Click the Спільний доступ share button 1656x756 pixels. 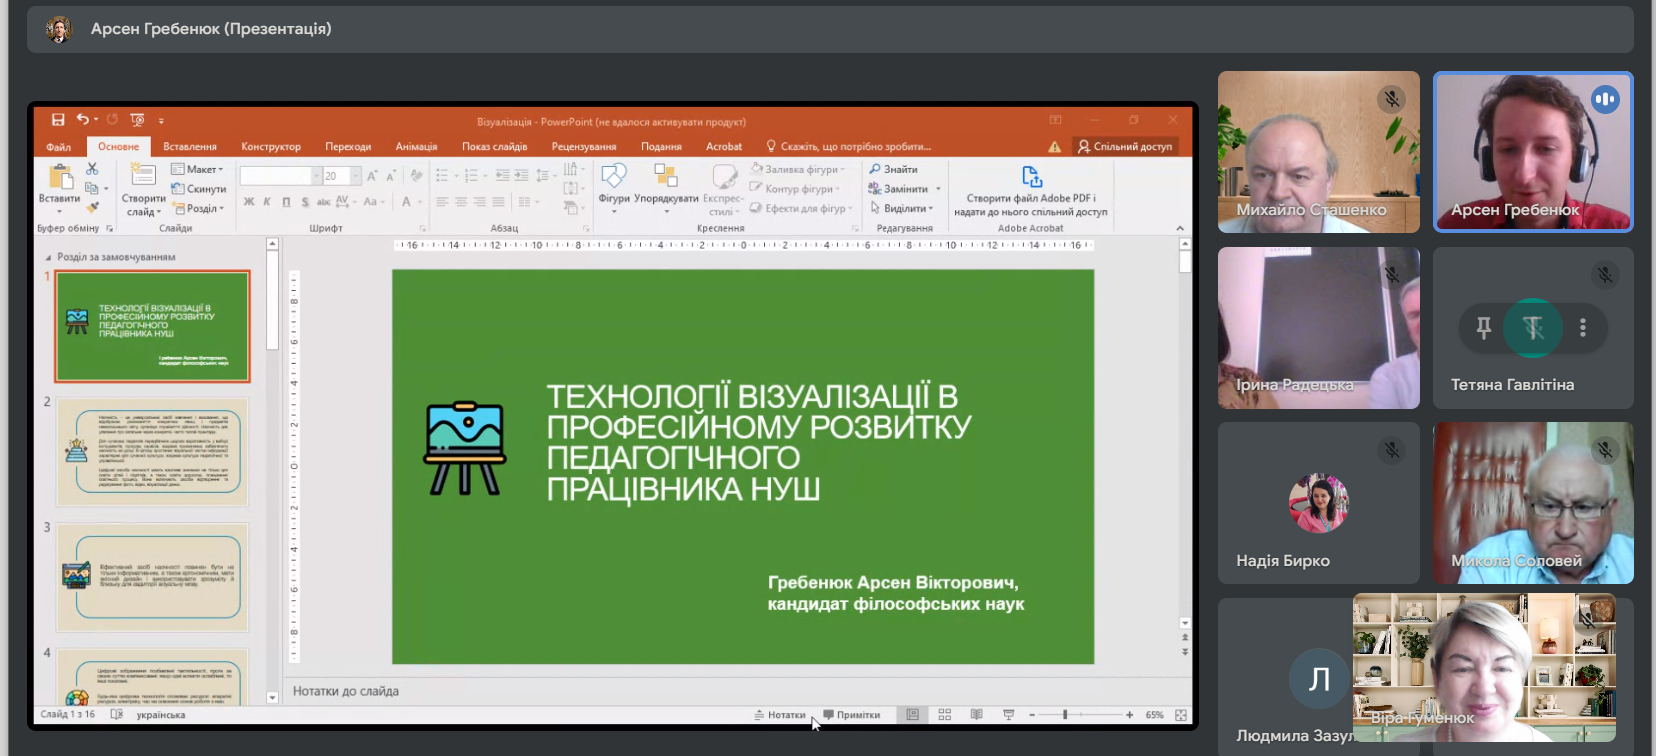1125,147
